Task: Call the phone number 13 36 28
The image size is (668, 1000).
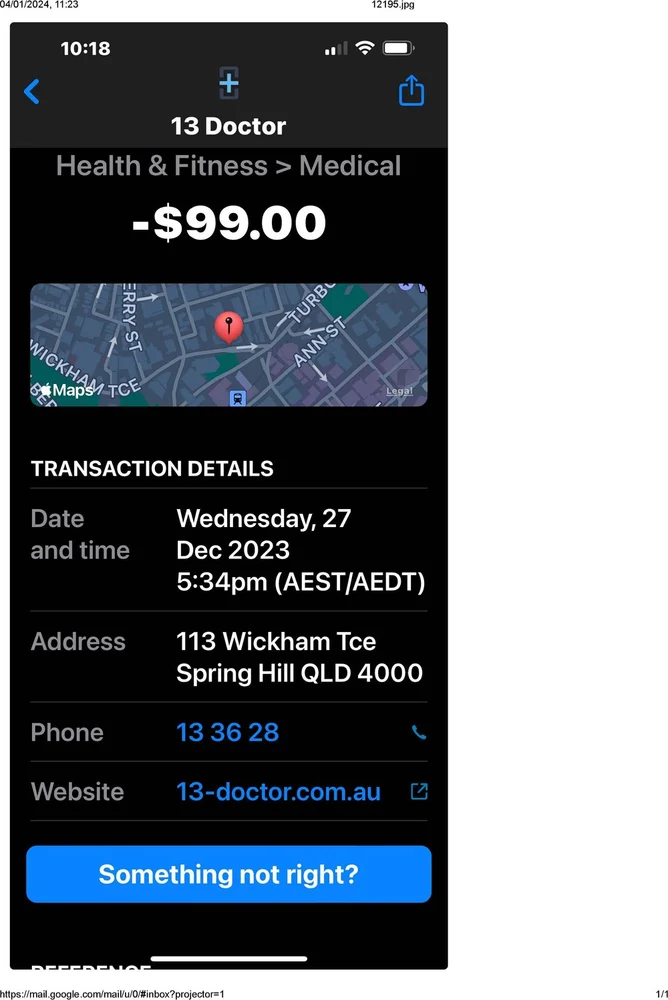Action: click(x=227, y=733)
